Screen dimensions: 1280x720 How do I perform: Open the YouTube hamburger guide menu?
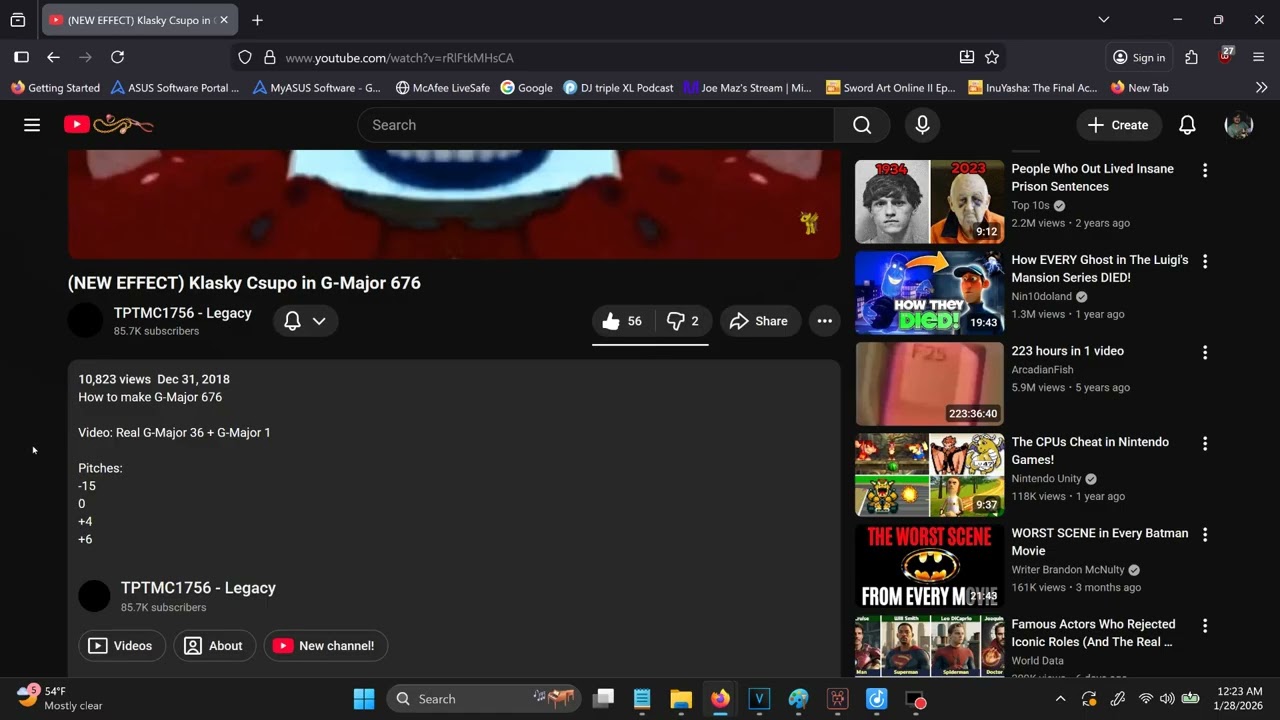32,125
